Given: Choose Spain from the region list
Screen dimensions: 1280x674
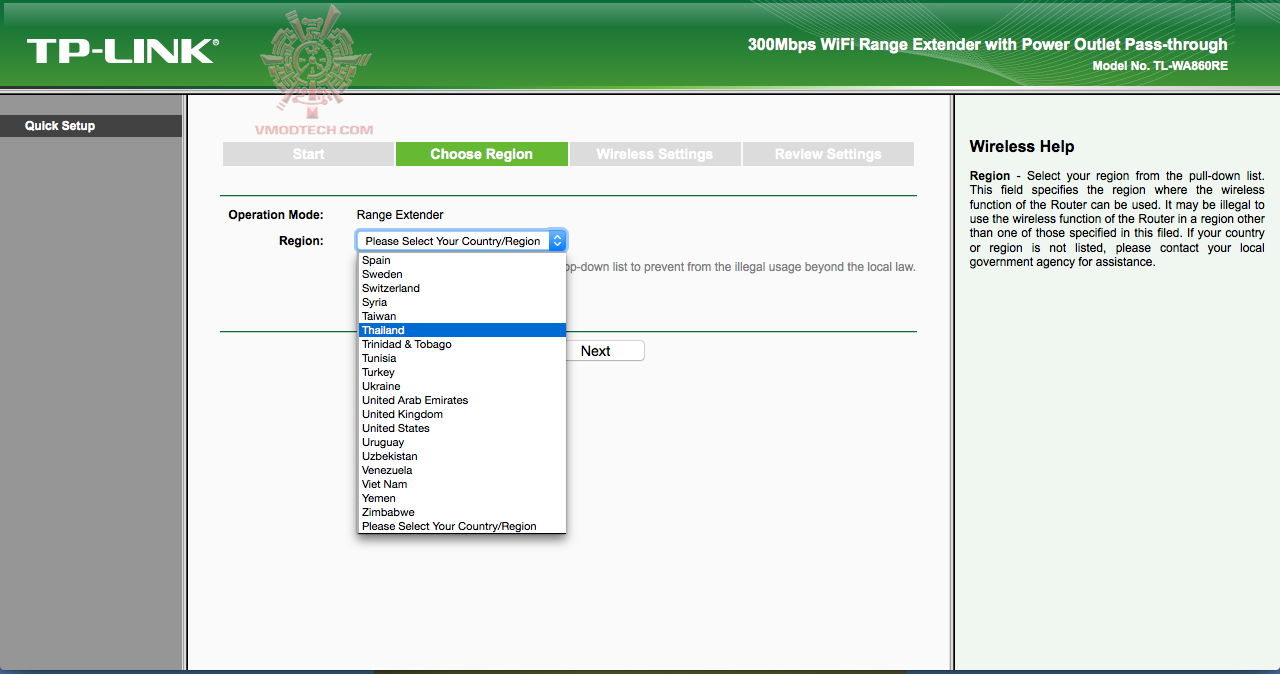Looking at the screenshot, I should (462, 260).
